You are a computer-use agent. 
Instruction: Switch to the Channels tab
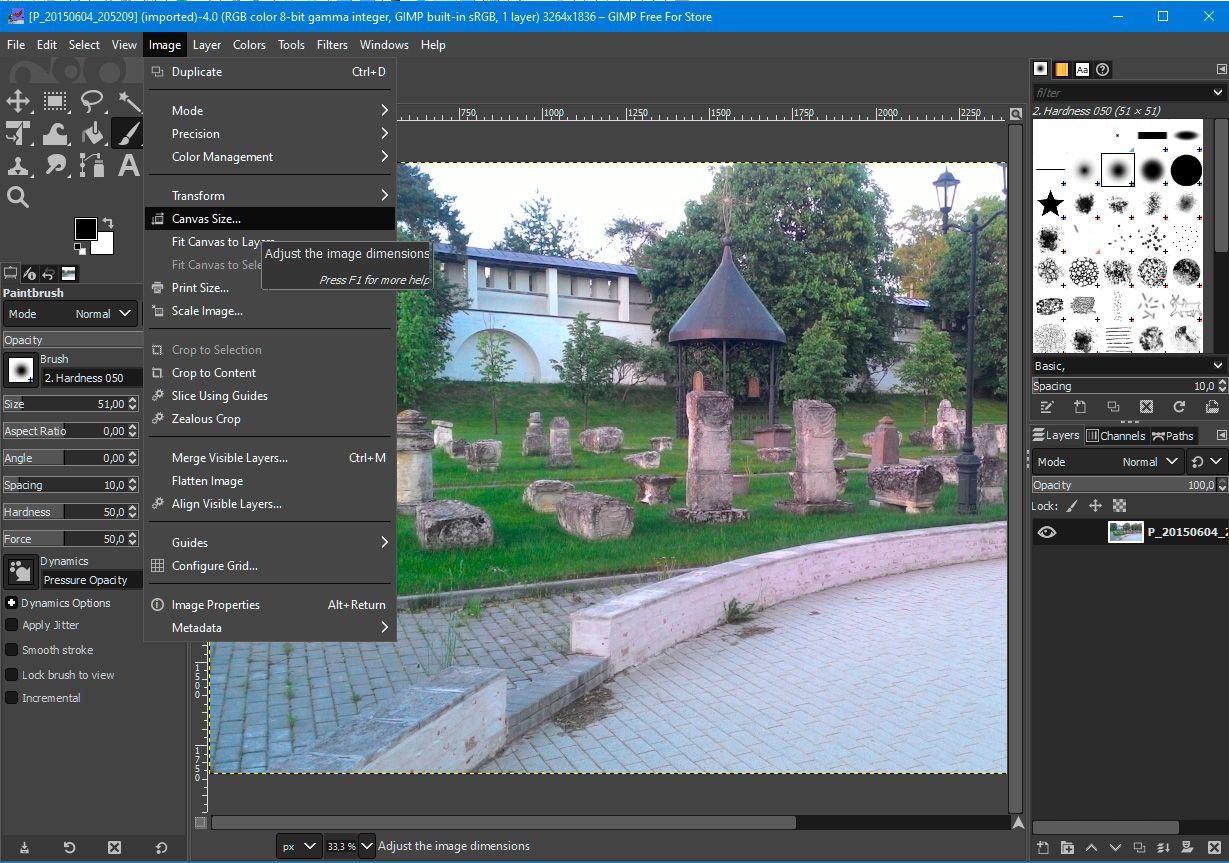point(1115,435)
